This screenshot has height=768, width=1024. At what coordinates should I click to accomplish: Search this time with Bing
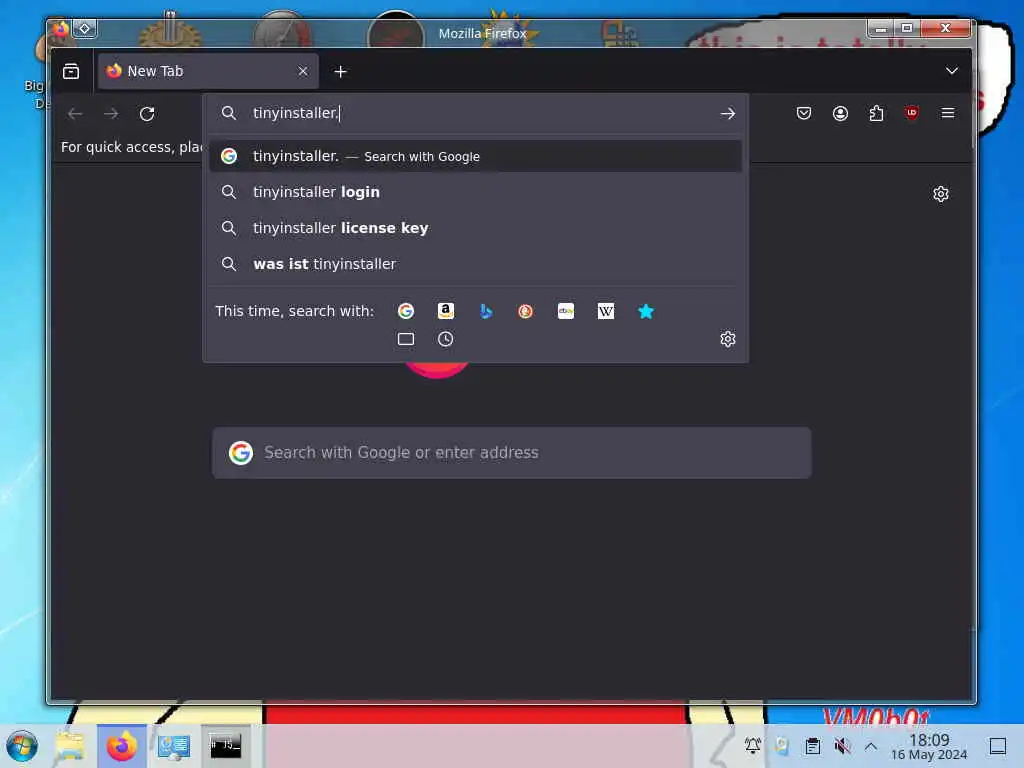(x=486, y=311)
